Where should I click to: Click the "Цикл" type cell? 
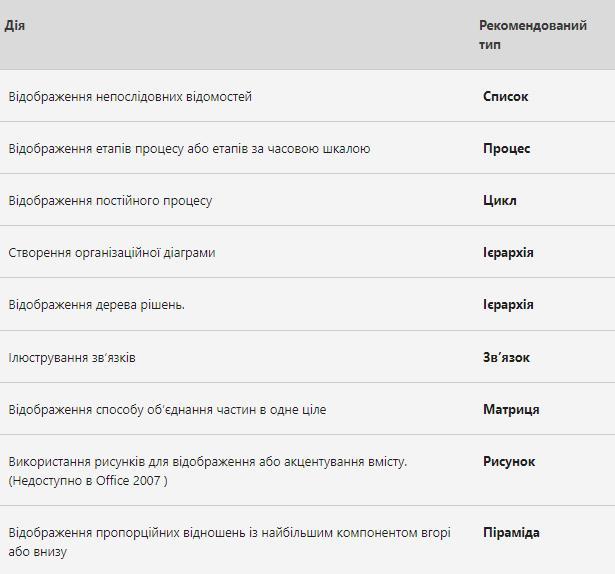point(499,201)
